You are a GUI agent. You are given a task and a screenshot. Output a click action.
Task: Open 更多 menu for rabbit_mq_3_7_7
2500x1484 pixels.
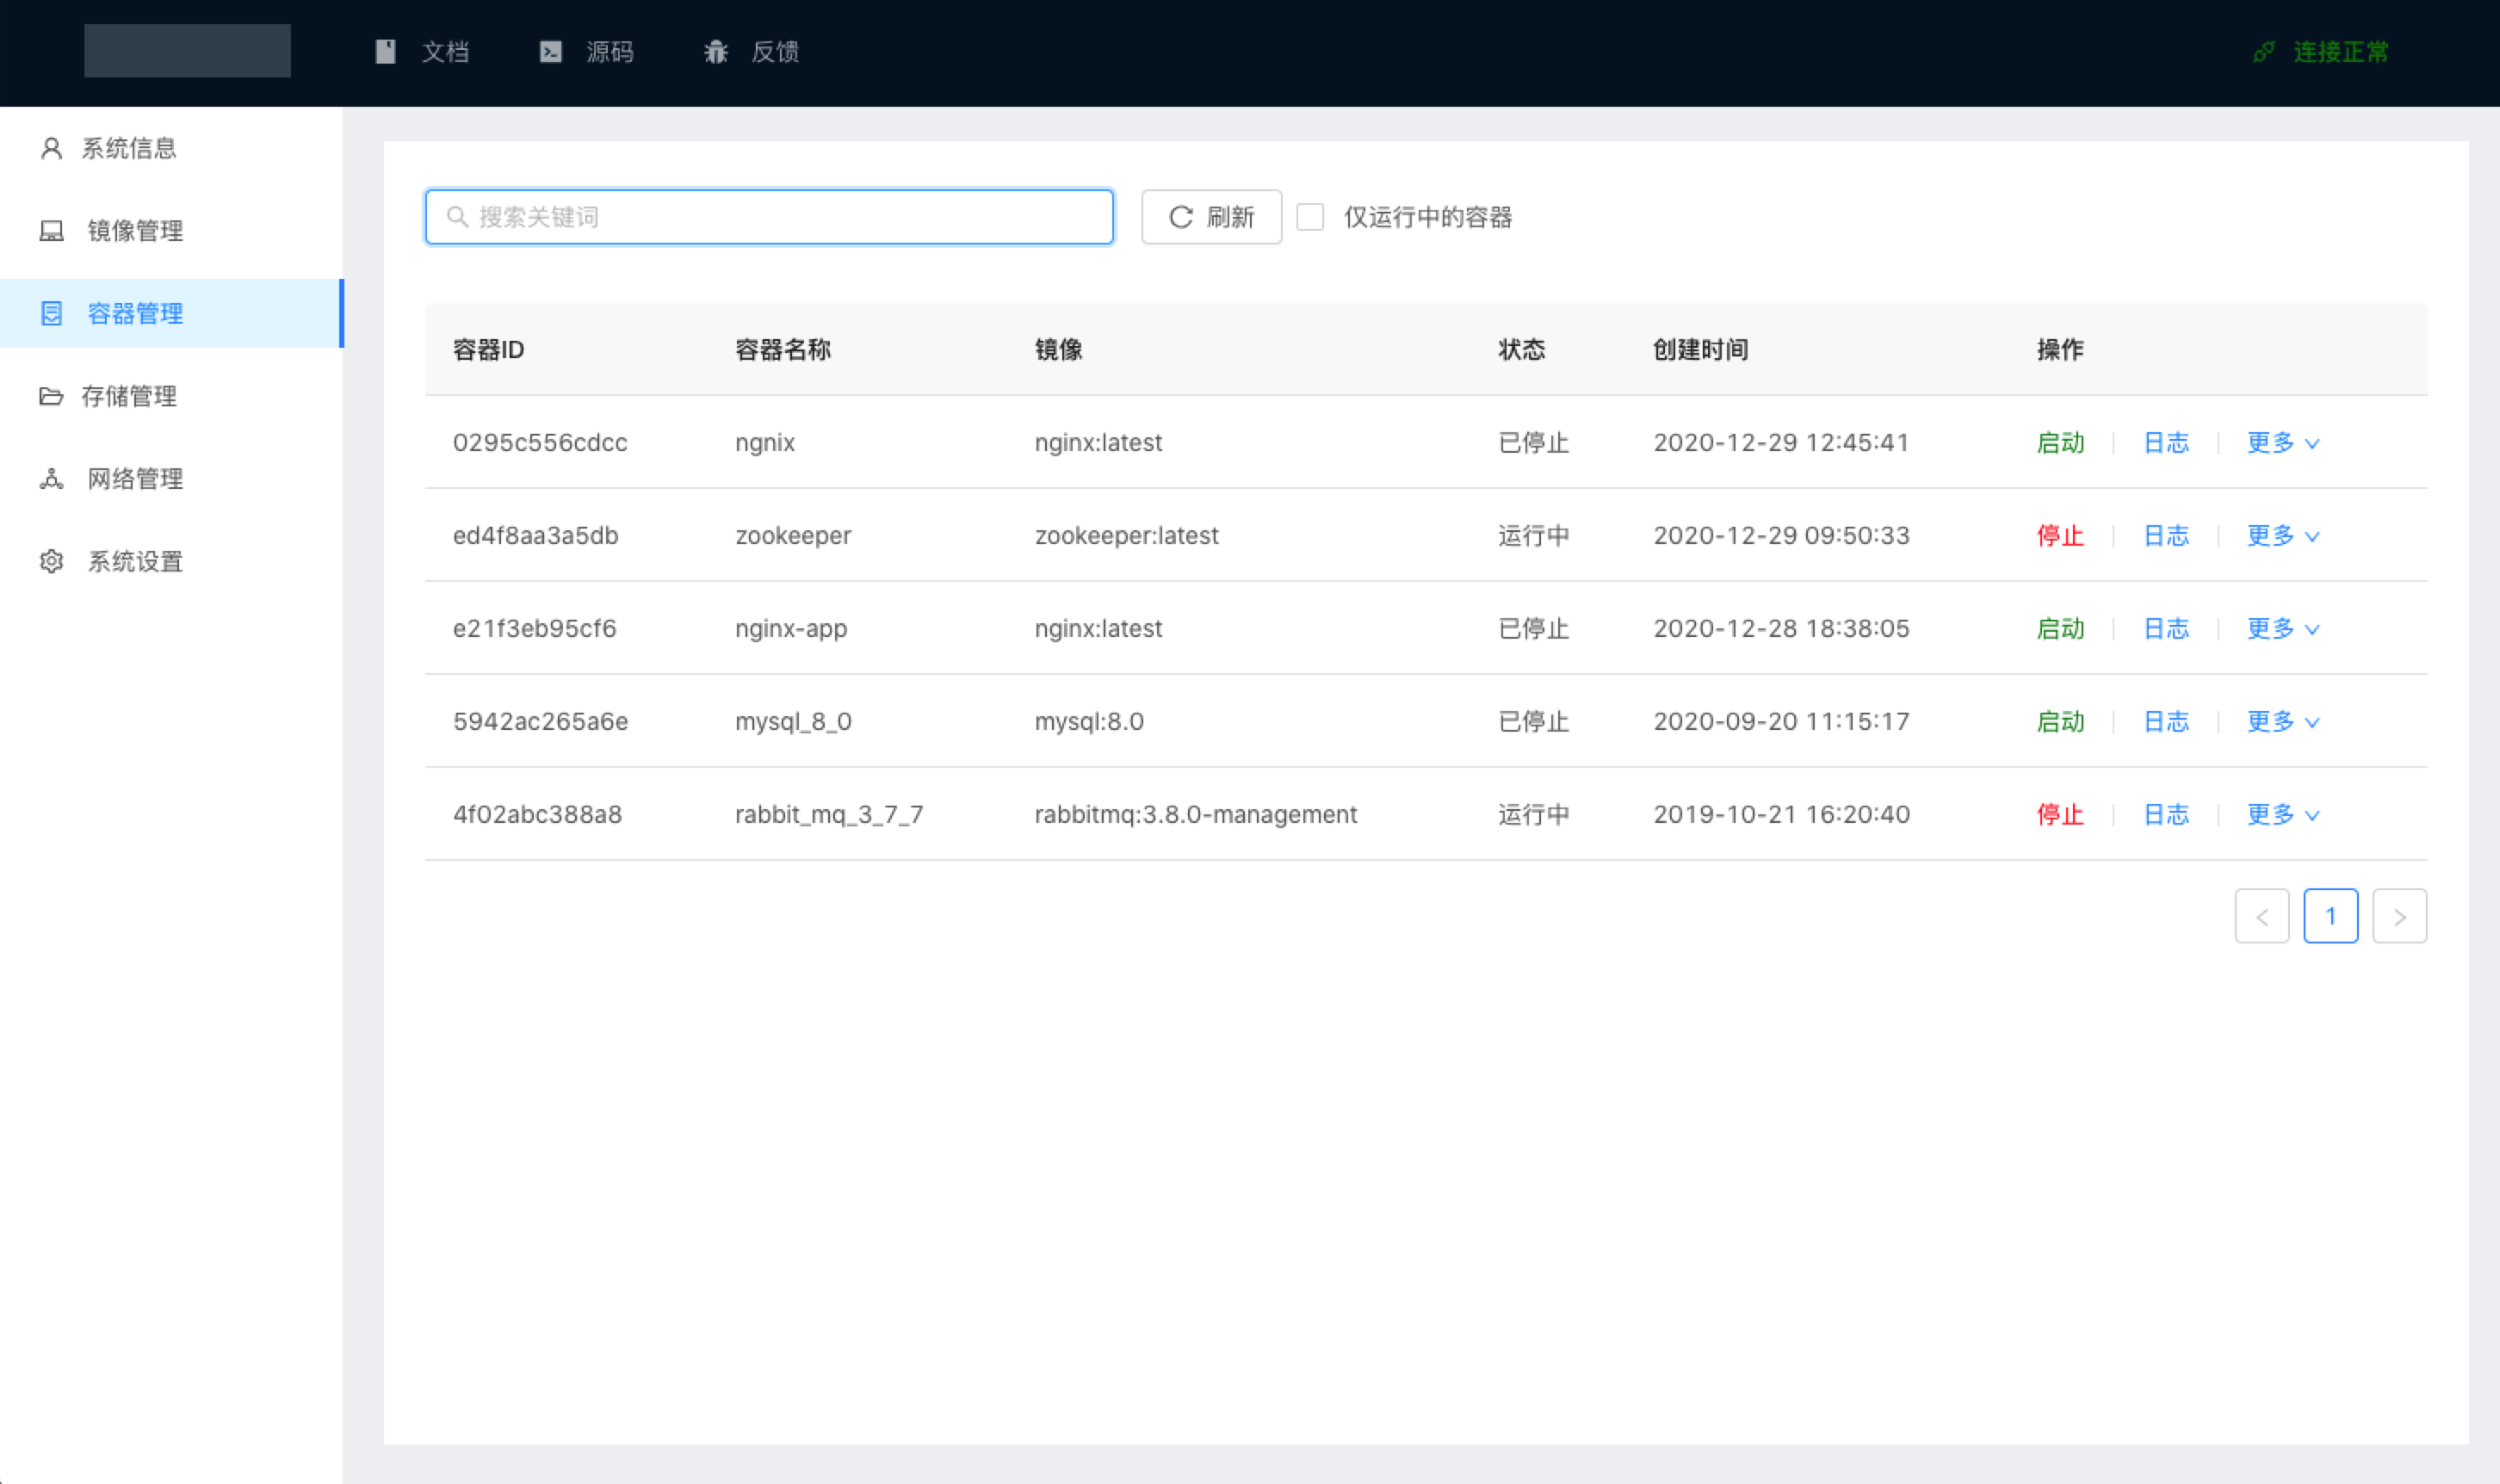pyautogui.click(x=2282, y=815)
